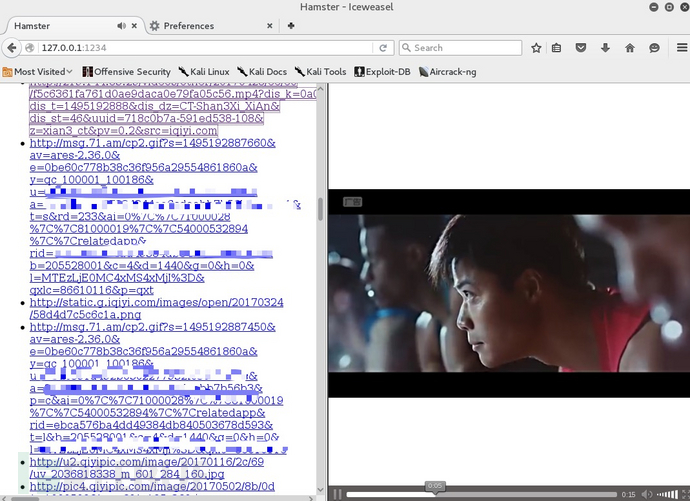
Task: Open the hamburger menu
Action: pyautogui.click(x=682, y=48)
